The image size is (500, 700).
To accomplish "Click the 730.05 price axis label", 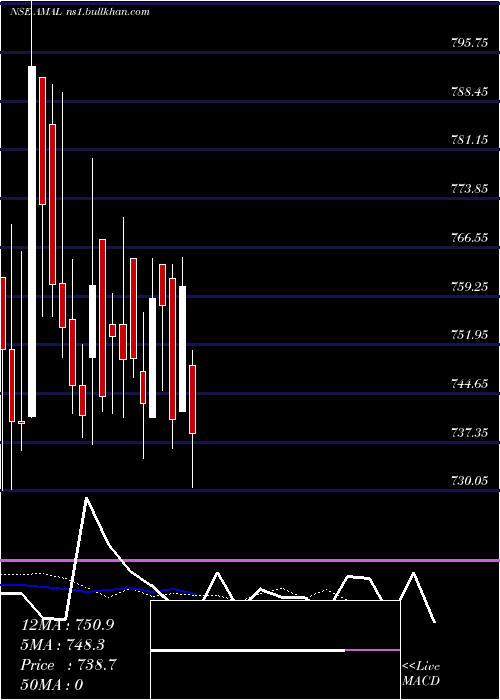I will 469,480.
